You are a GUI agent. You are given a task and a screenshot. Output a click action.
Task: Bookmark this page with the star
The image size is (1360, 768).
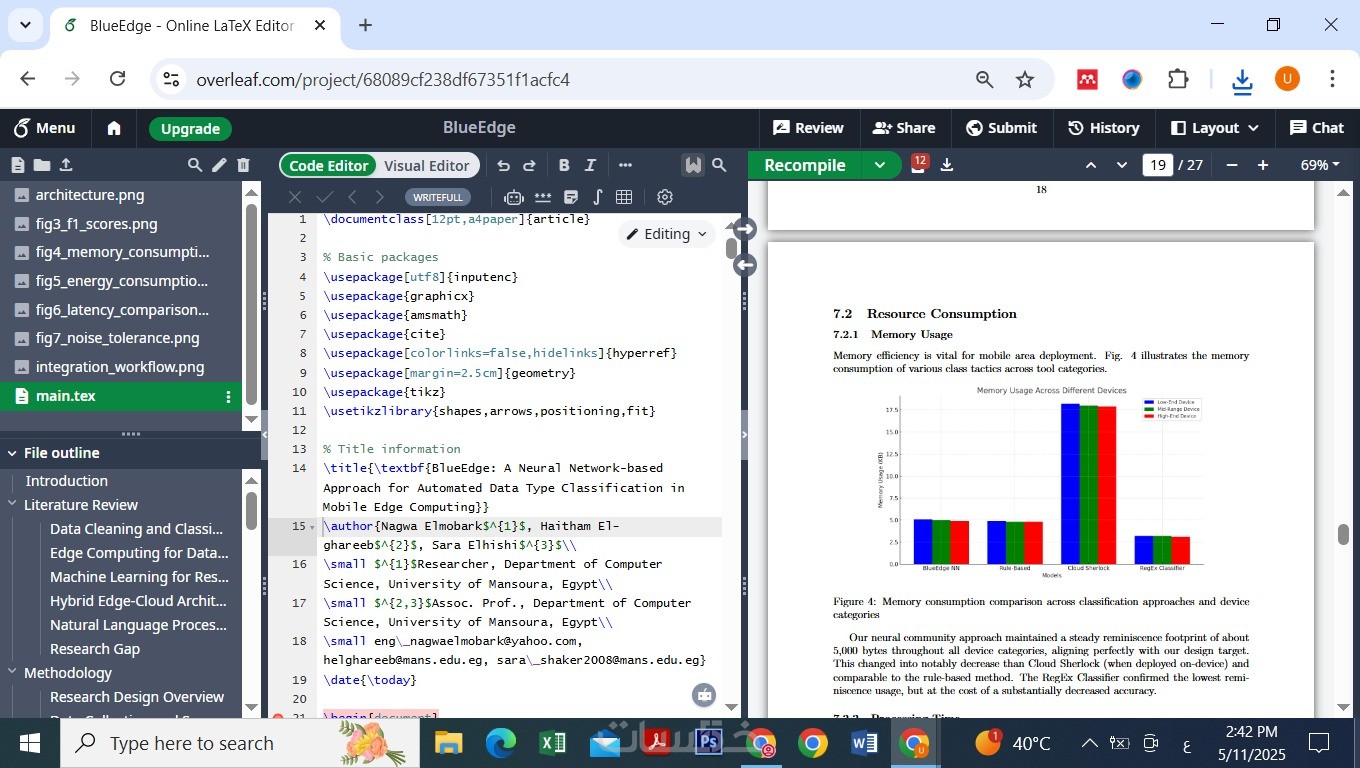tap(1025, 79)
